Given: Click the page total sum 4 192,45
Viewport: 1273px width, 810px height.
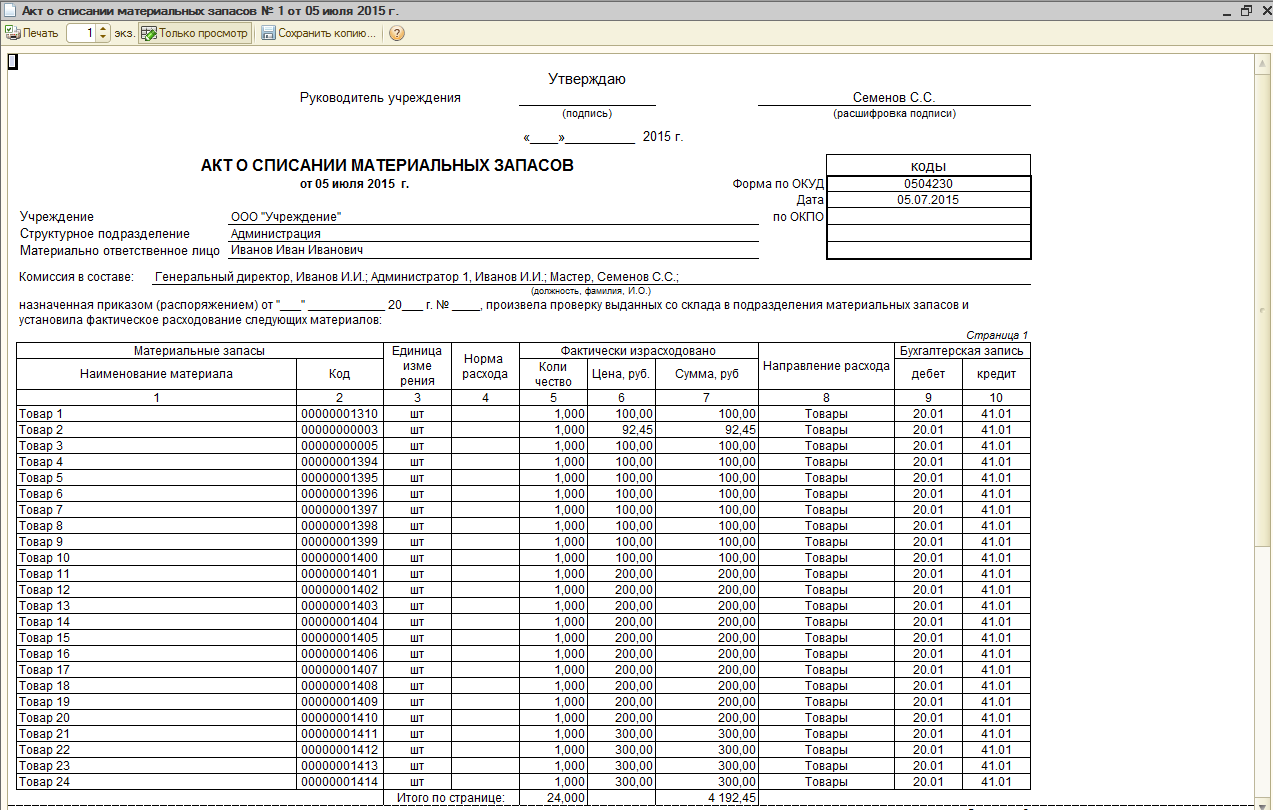Looking at the screenshot, I should 707,798.
